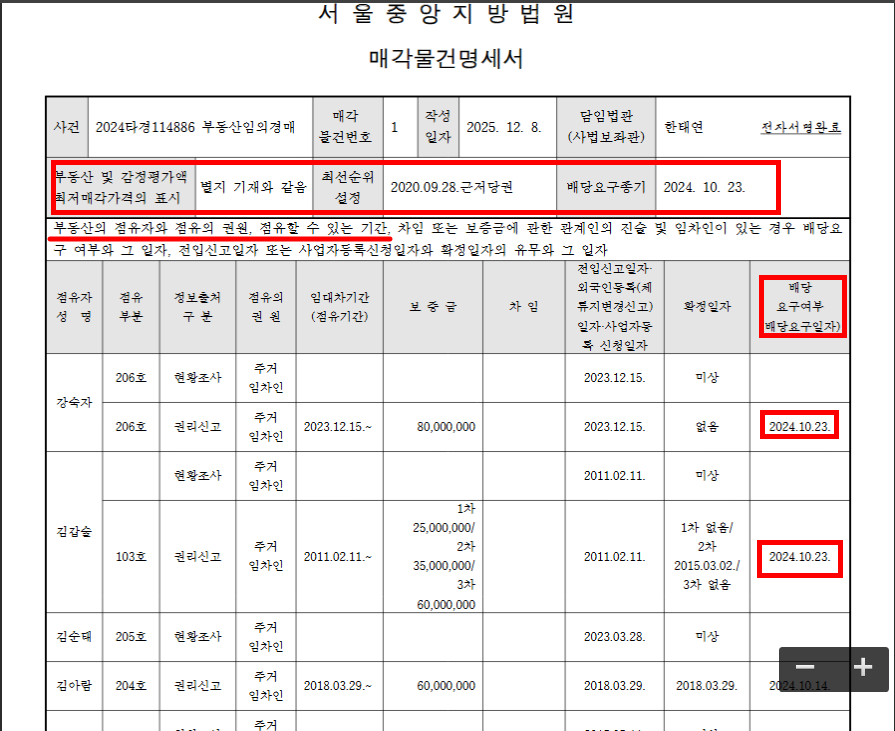Select occupant name 김갑술
Image resolution: width=895 pixels, height=731 pixels.
click(x=74, y=532)
